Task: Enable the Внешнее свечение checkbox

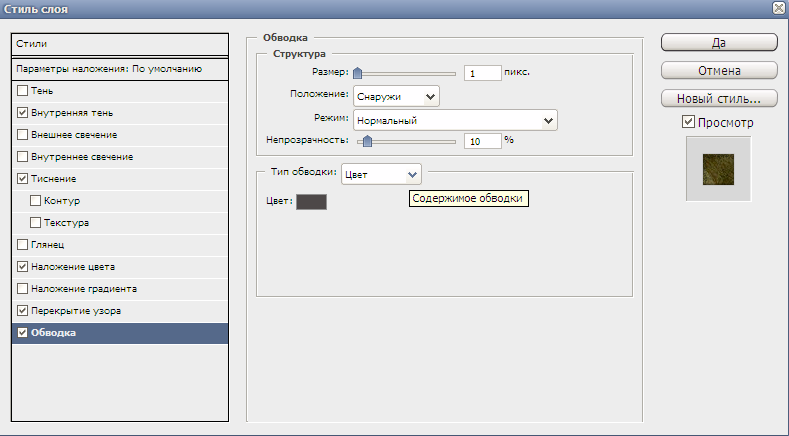Action: (x=22, y=134)
